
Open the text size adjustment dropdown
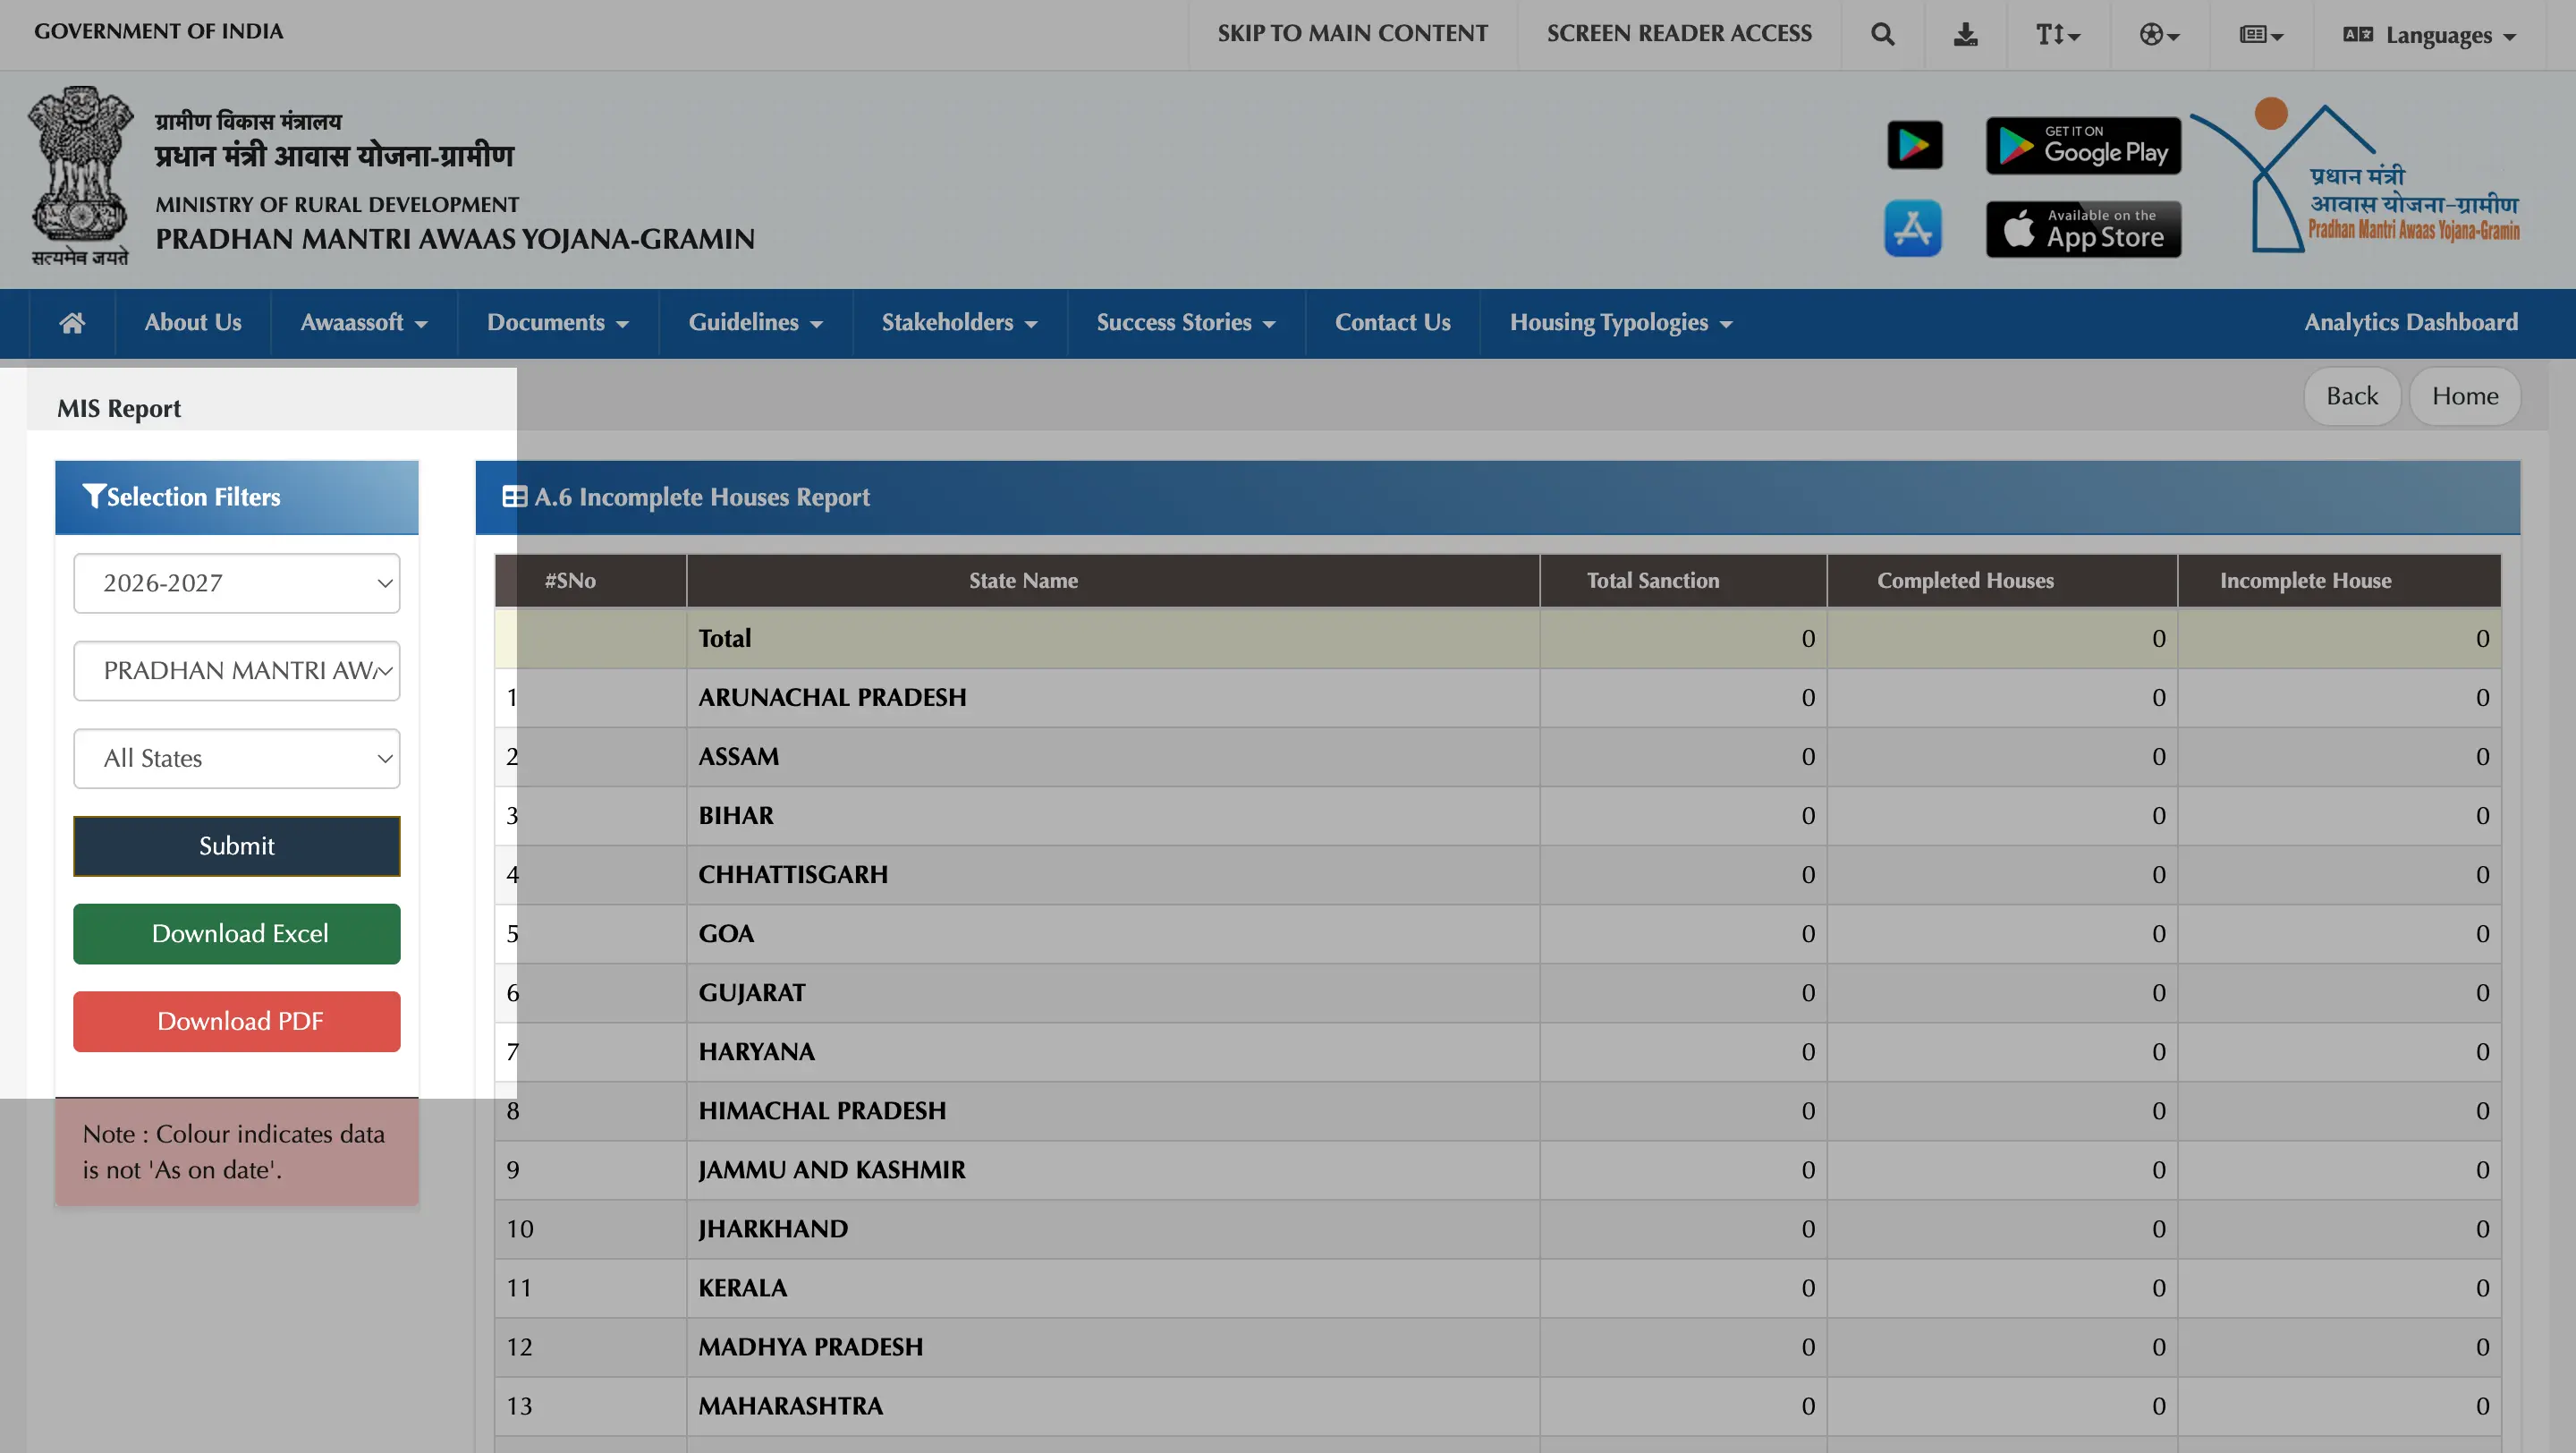click(x=2058, y=35)
